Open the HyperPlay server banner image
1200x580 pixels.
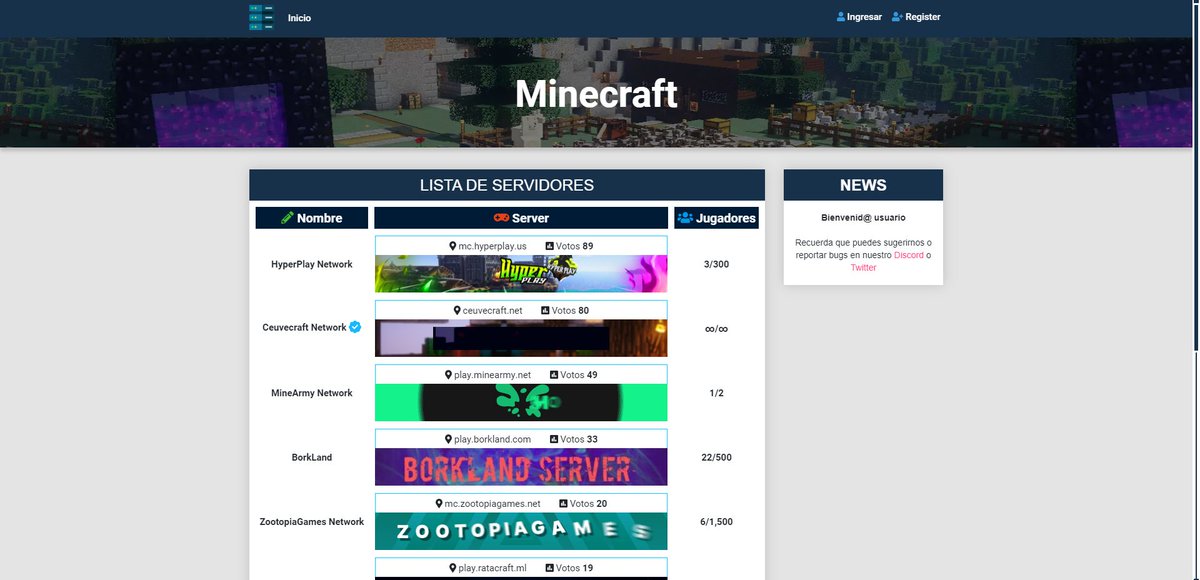pos(521,274)
